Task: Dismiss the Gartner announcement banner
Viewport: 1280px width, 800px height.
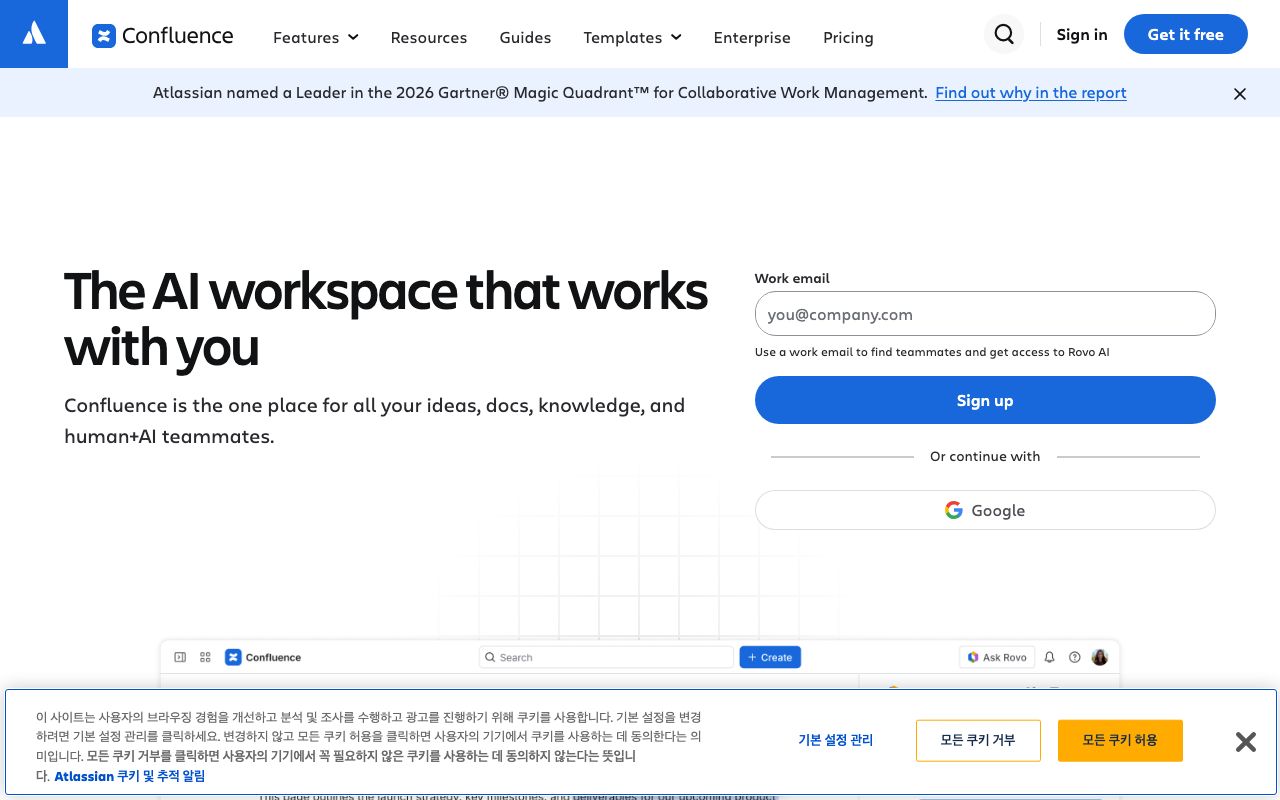Action: click(1240, 93)
